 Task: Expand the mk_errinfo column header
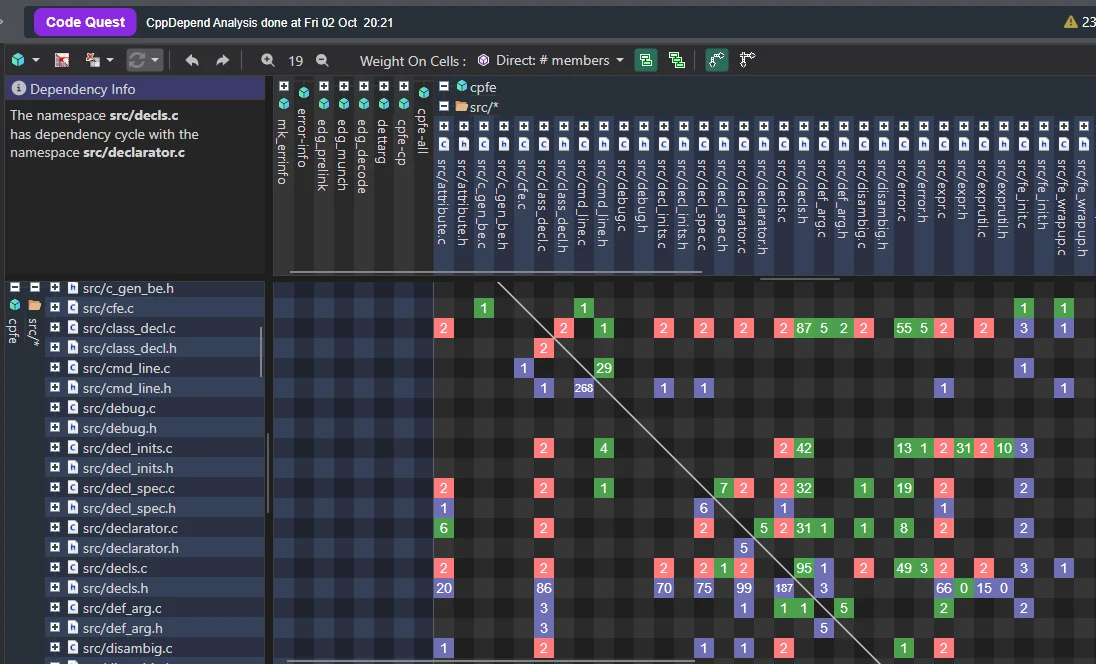coord(284,86)
